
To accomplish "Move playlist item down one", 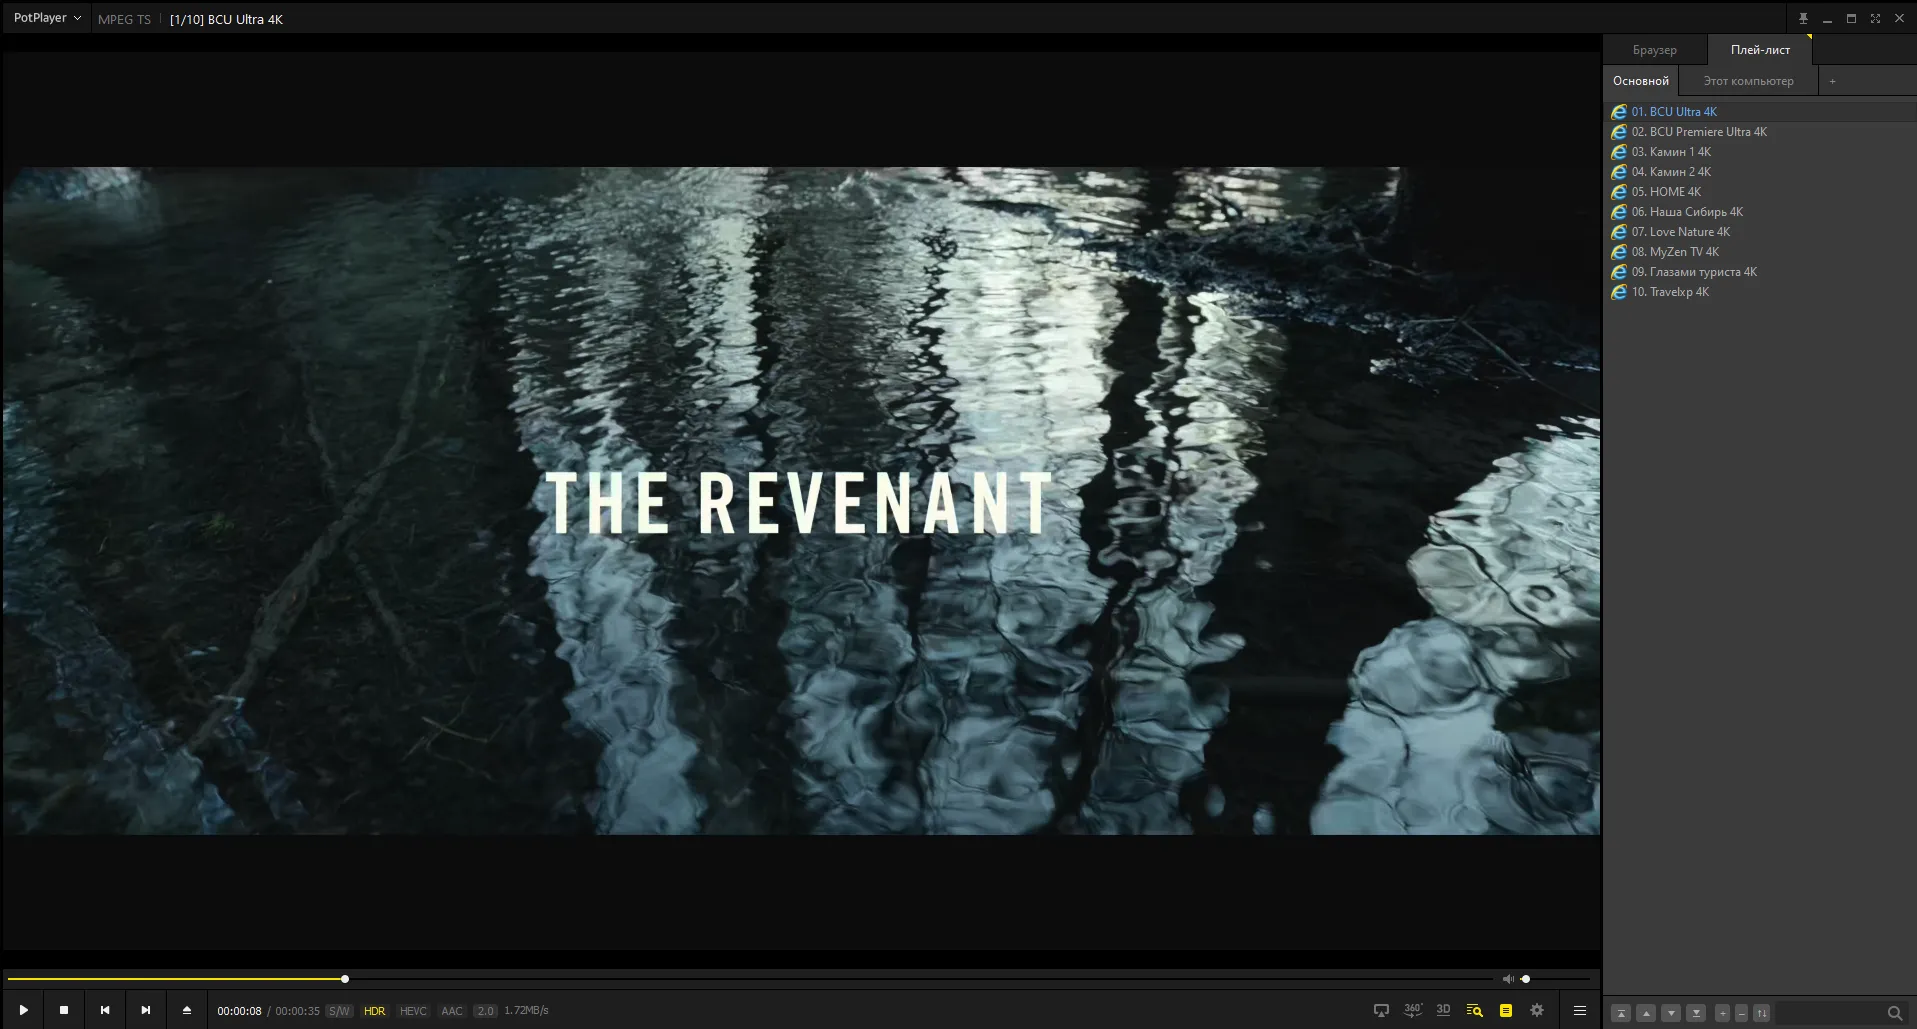I will 1671,1013.
